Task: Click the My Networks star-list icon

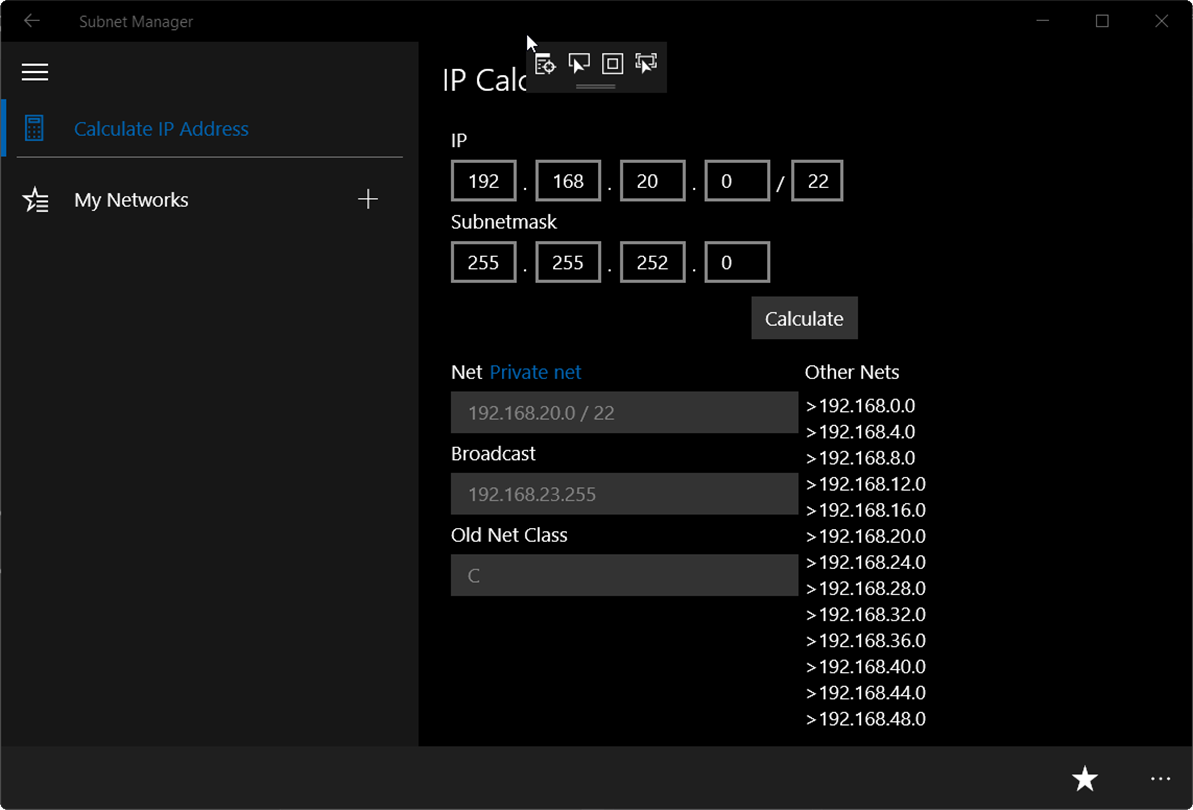Action: click(35, 200)
